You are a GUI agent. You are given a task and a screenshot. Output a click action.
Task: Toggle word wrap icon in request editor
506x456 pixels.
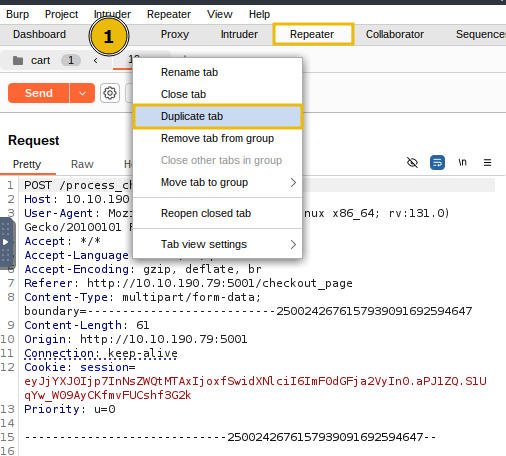[437, 163]
